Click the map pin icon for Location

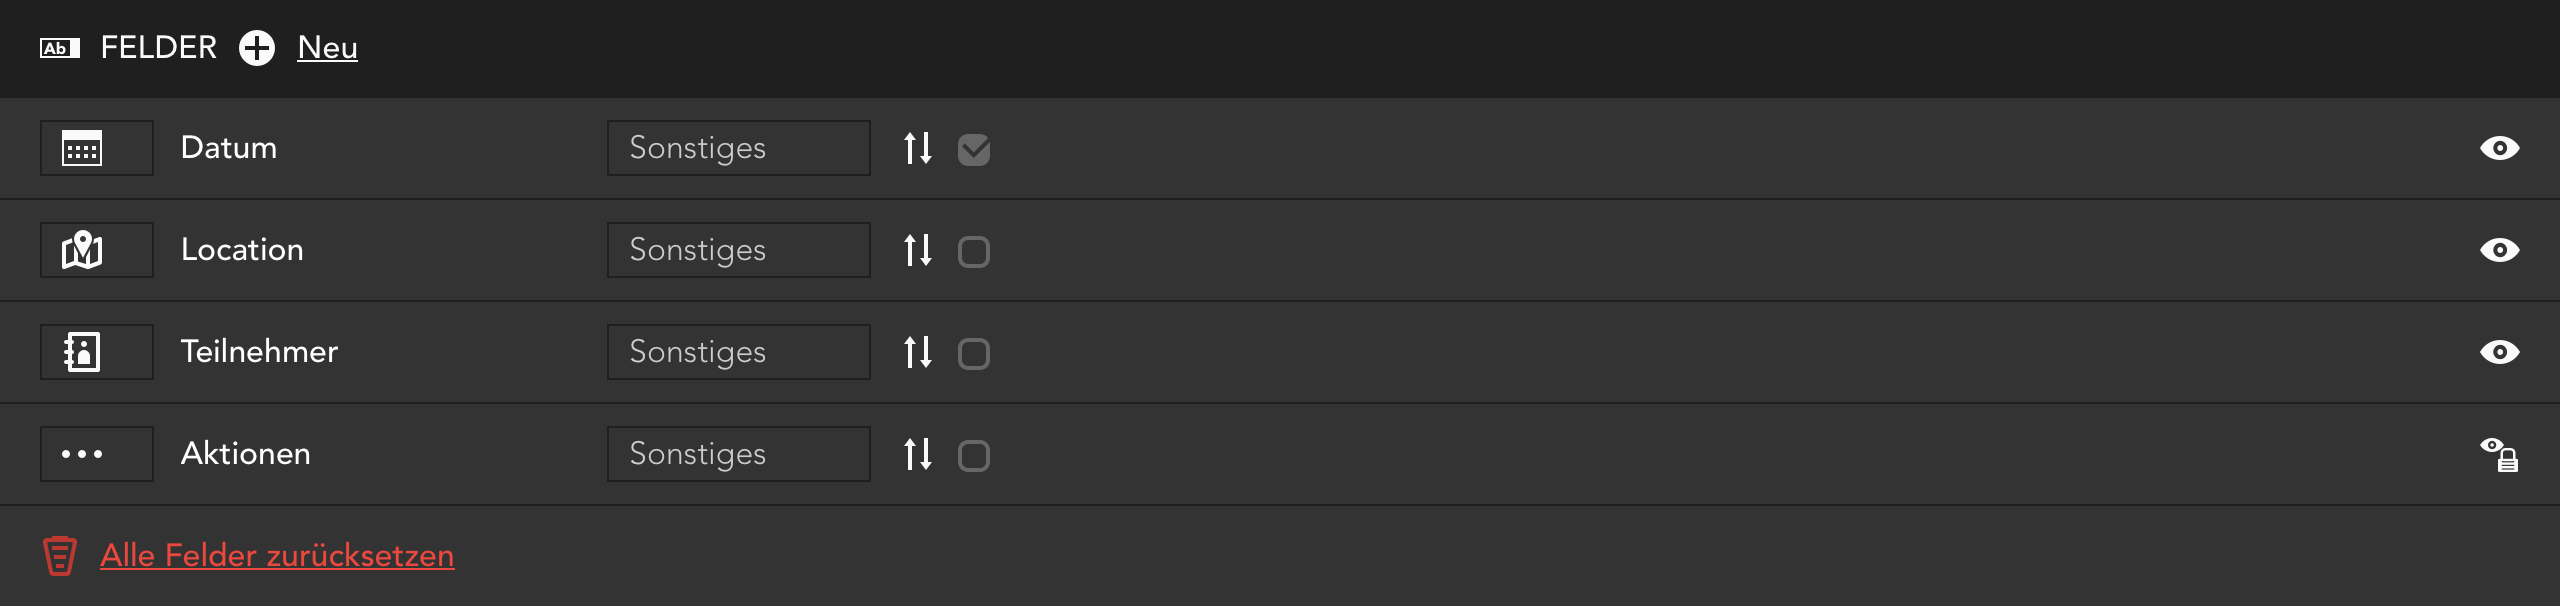(x=82, y=250)
